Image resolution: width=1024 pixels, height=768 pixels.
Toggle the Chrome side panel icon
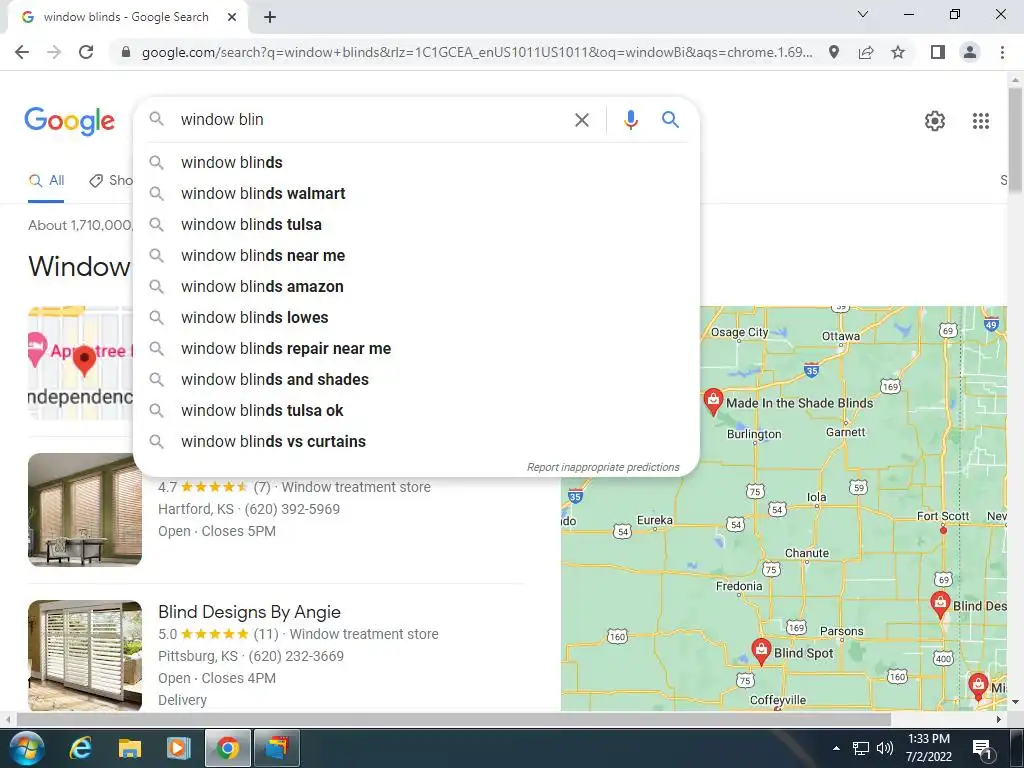938,52
